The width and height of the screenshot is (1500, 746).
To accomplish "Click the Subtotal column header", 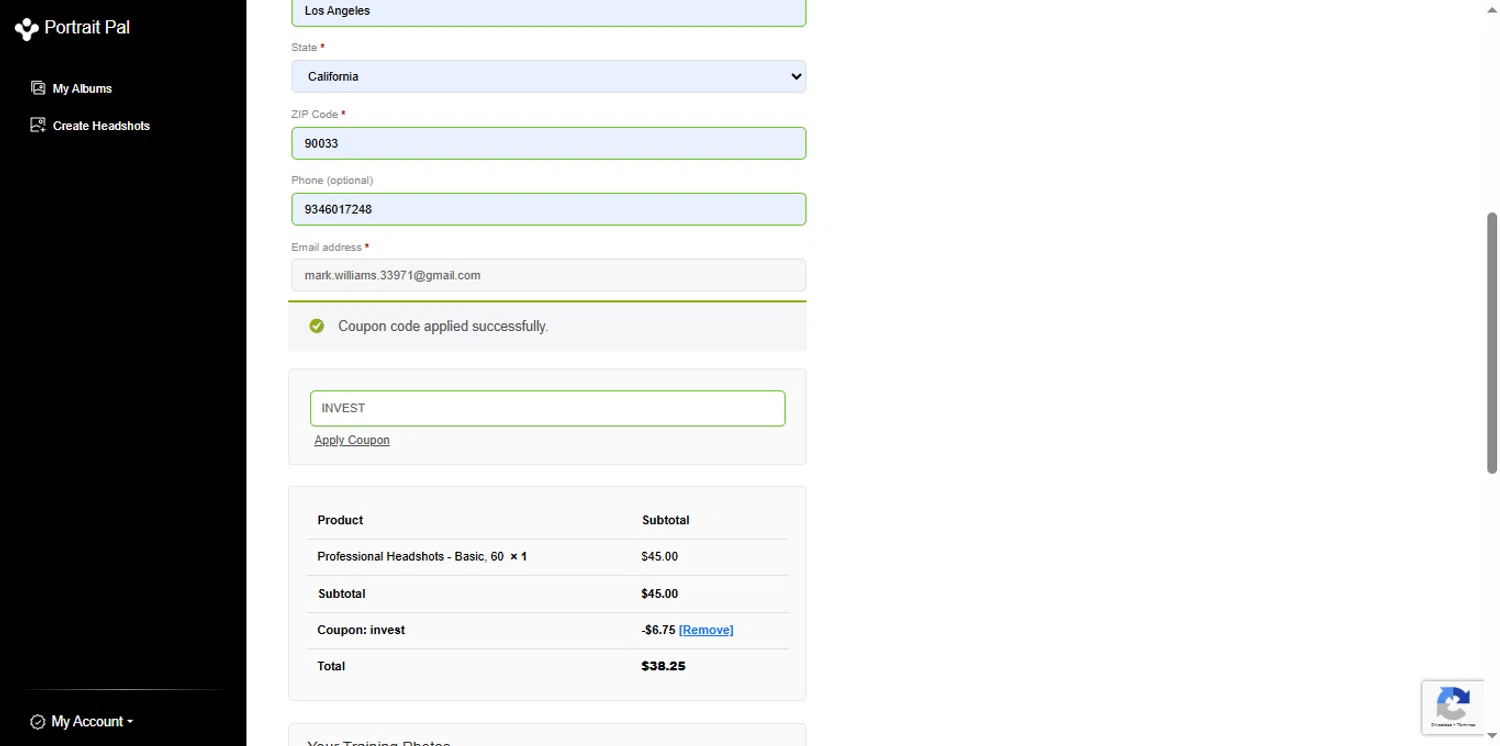I will tap(665, 520).
